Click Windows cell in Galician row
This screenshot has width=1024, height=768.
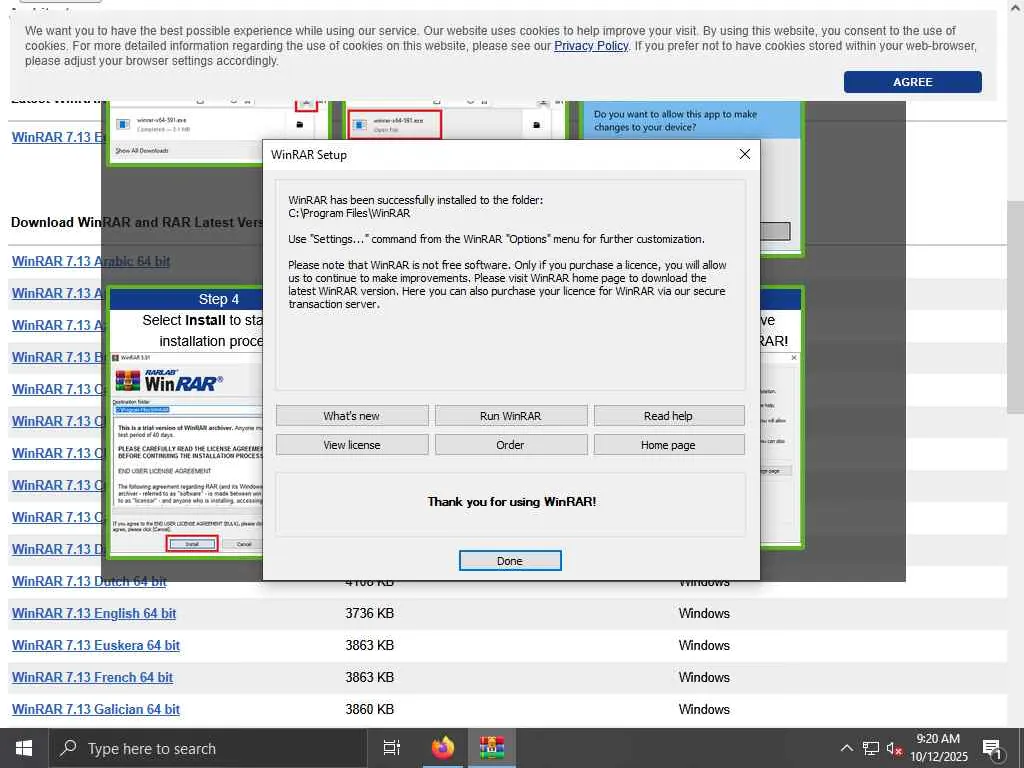704,709
